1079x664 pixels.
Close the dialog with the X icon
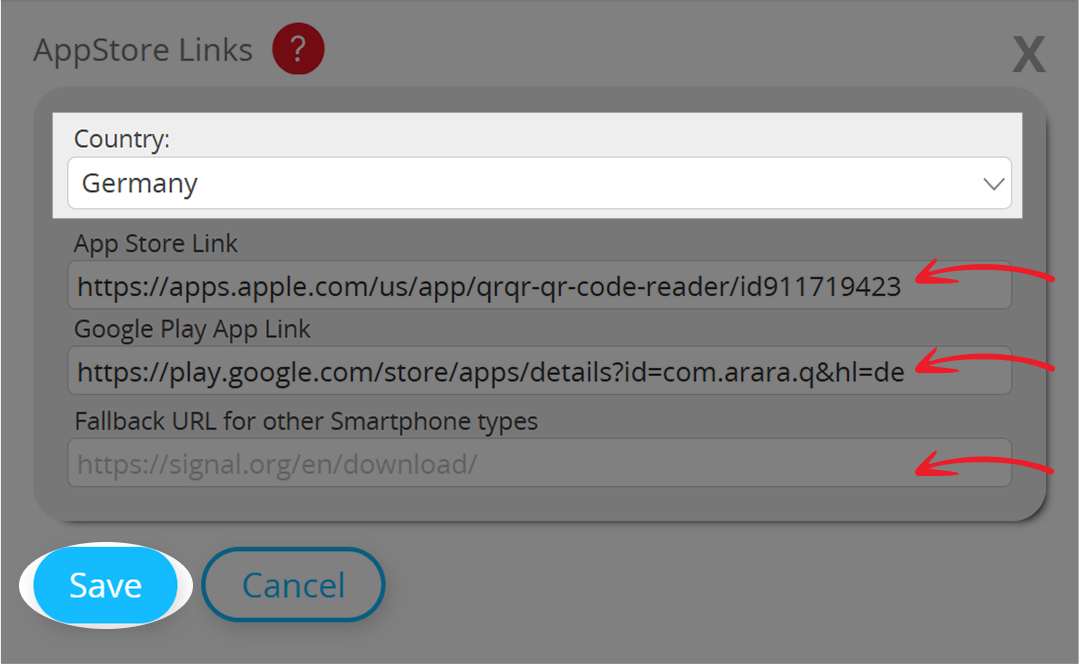(x=1028, y=55)
